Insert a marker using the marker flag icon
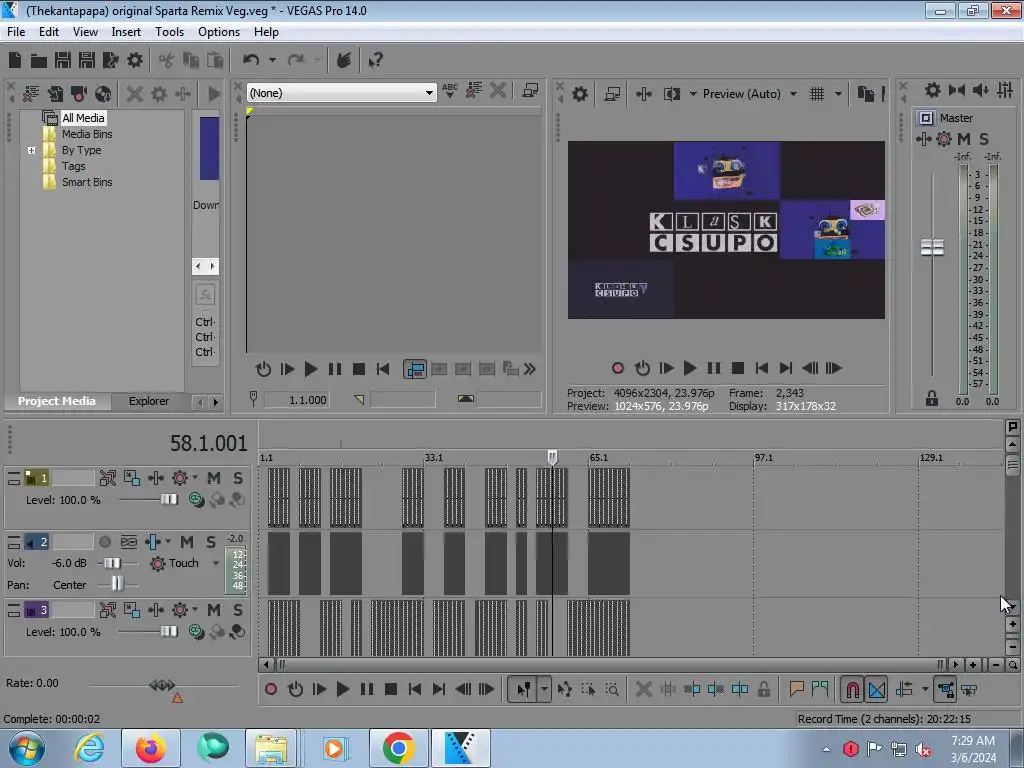 point(796,689)
